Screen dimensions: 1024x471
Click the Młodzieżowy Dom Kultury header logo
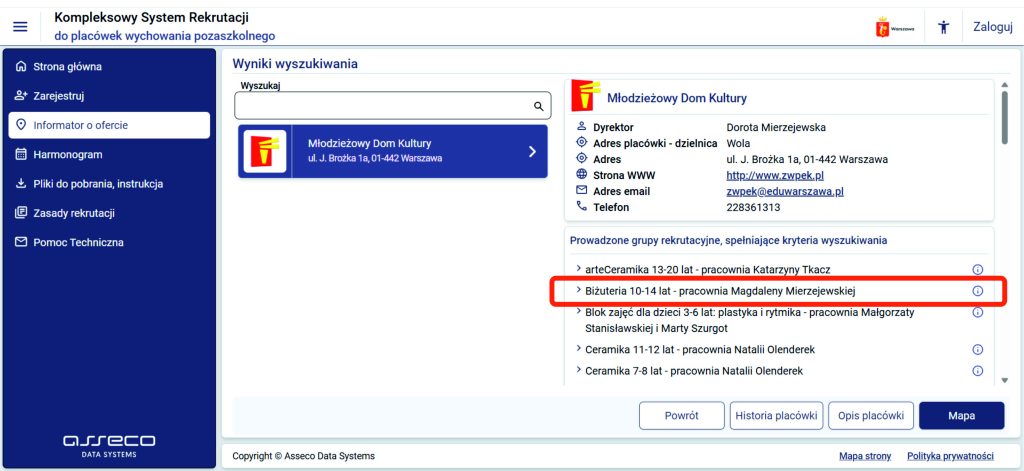[585, 96]
